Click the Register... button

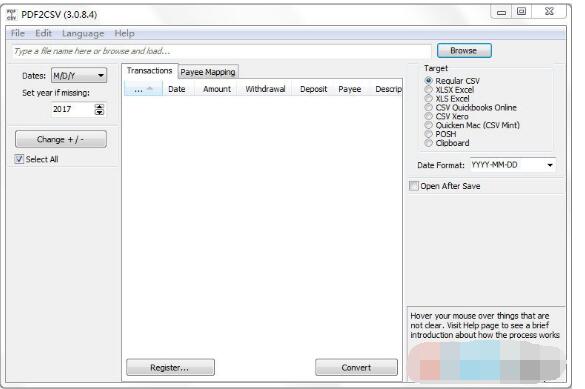170,367
